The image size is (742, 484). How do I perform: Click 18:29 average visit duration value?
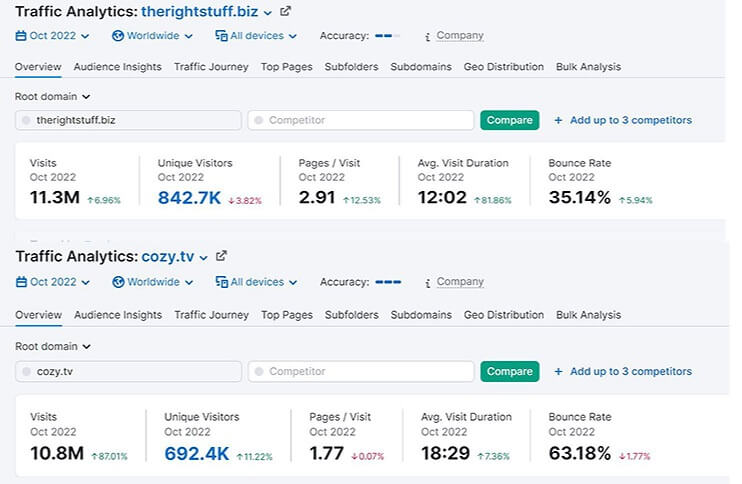[x=445, y=453]
